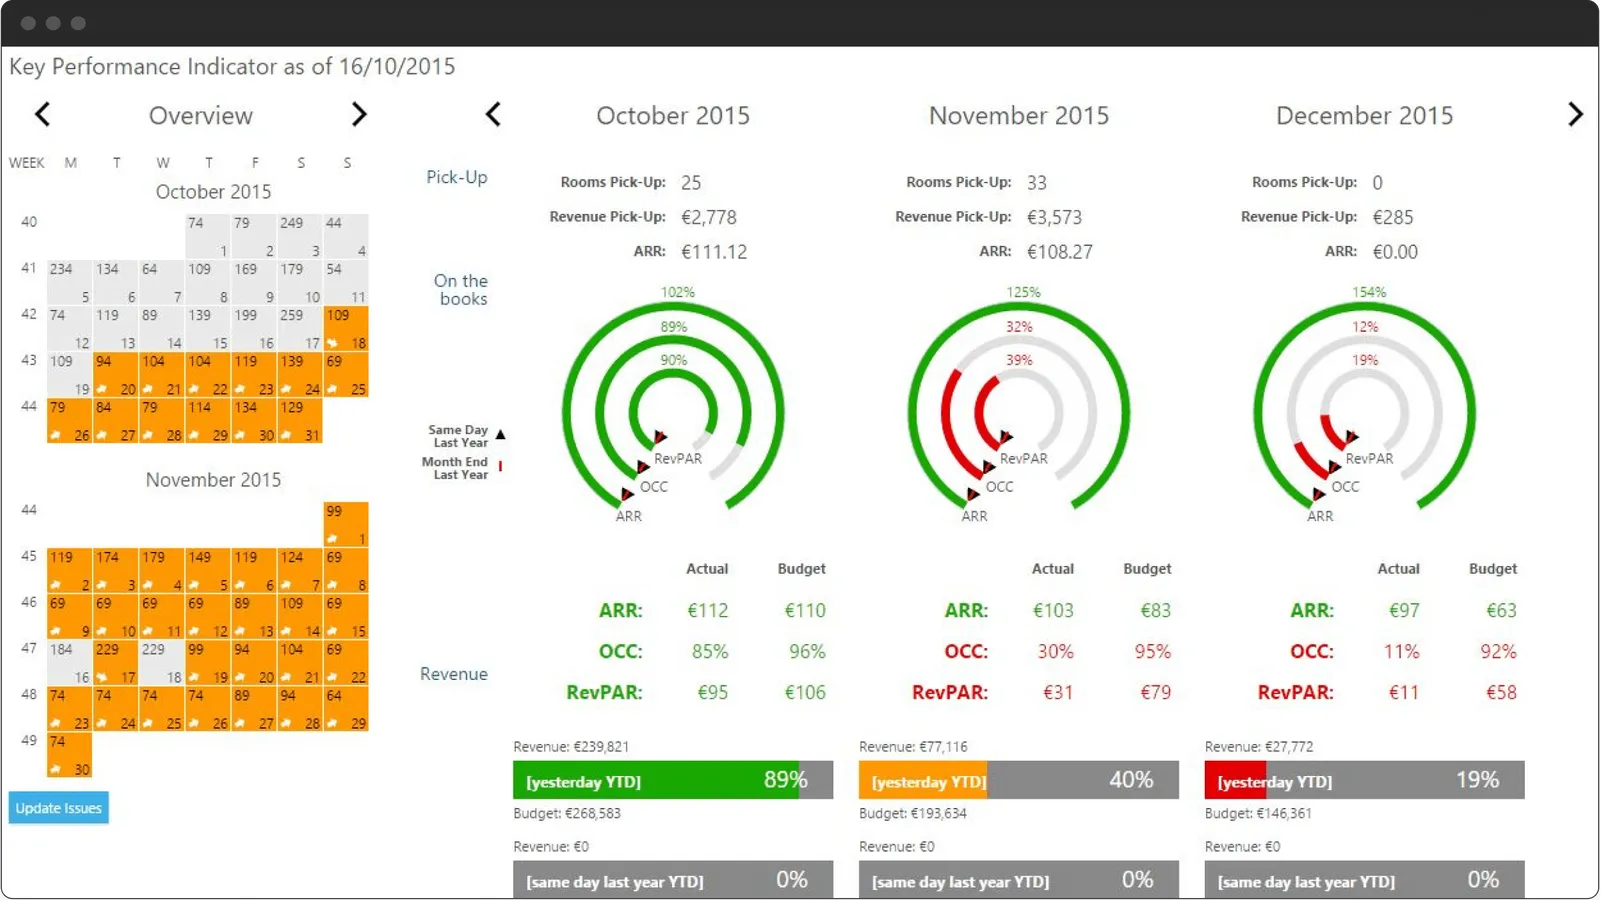Click the OCC marker triangle on the November gauge
Viewport: 1601px width, 900px height.
989,467
